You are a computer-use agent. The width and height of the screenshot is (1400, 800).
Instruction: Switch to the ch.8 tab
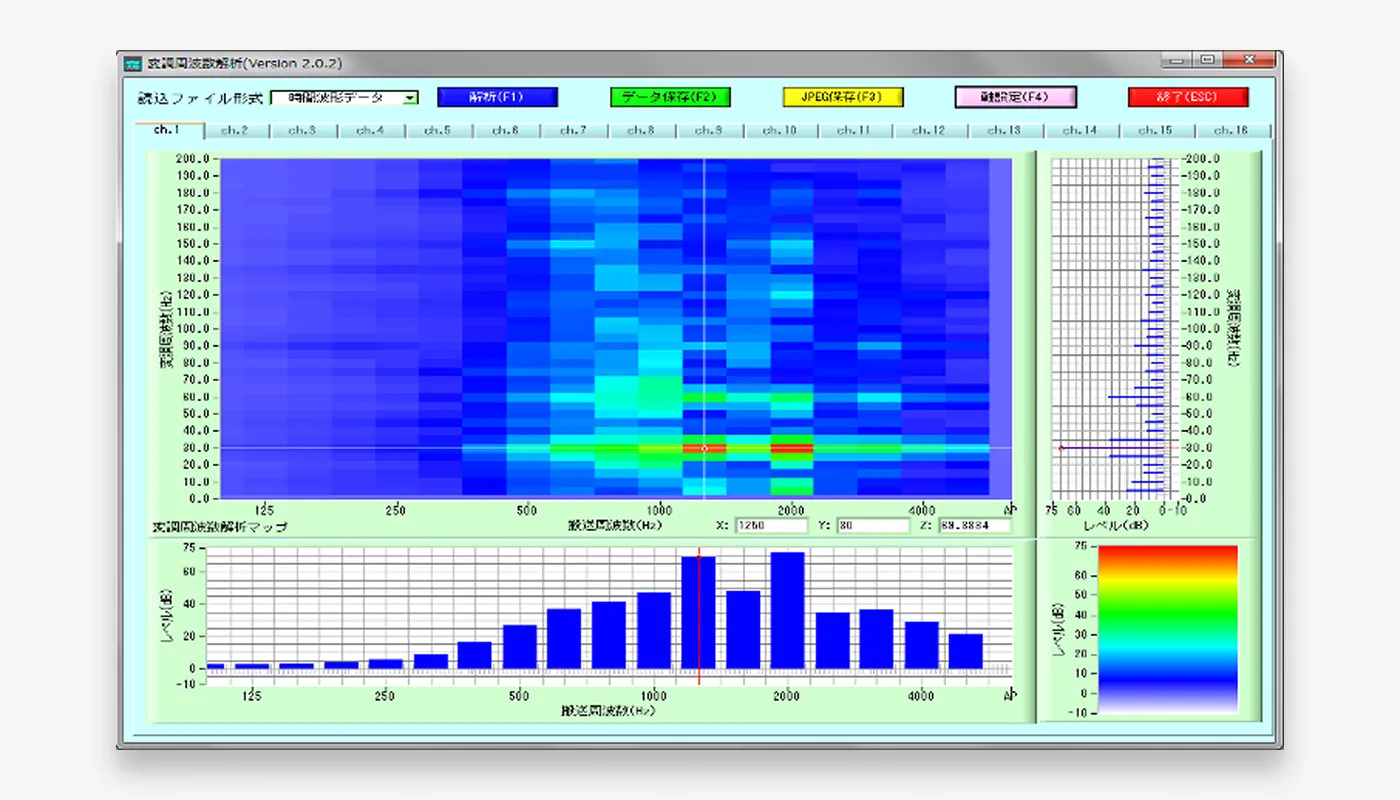[640, 130]
